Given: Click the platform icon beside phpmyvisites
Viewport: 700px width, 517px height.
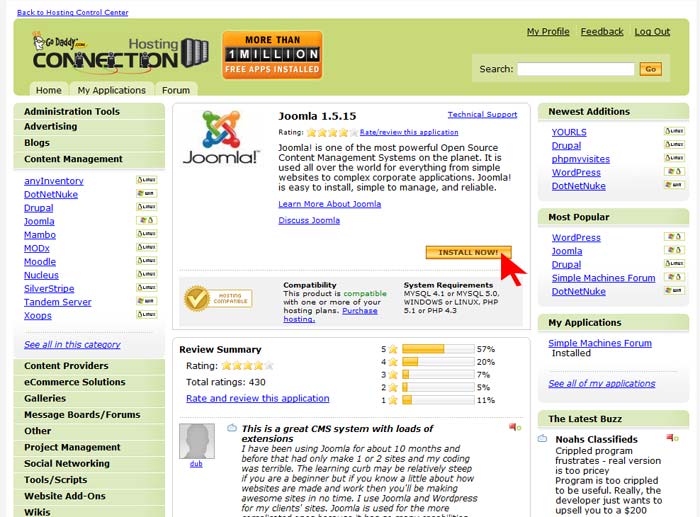Looking at the screenshot, I should [674, 158].
